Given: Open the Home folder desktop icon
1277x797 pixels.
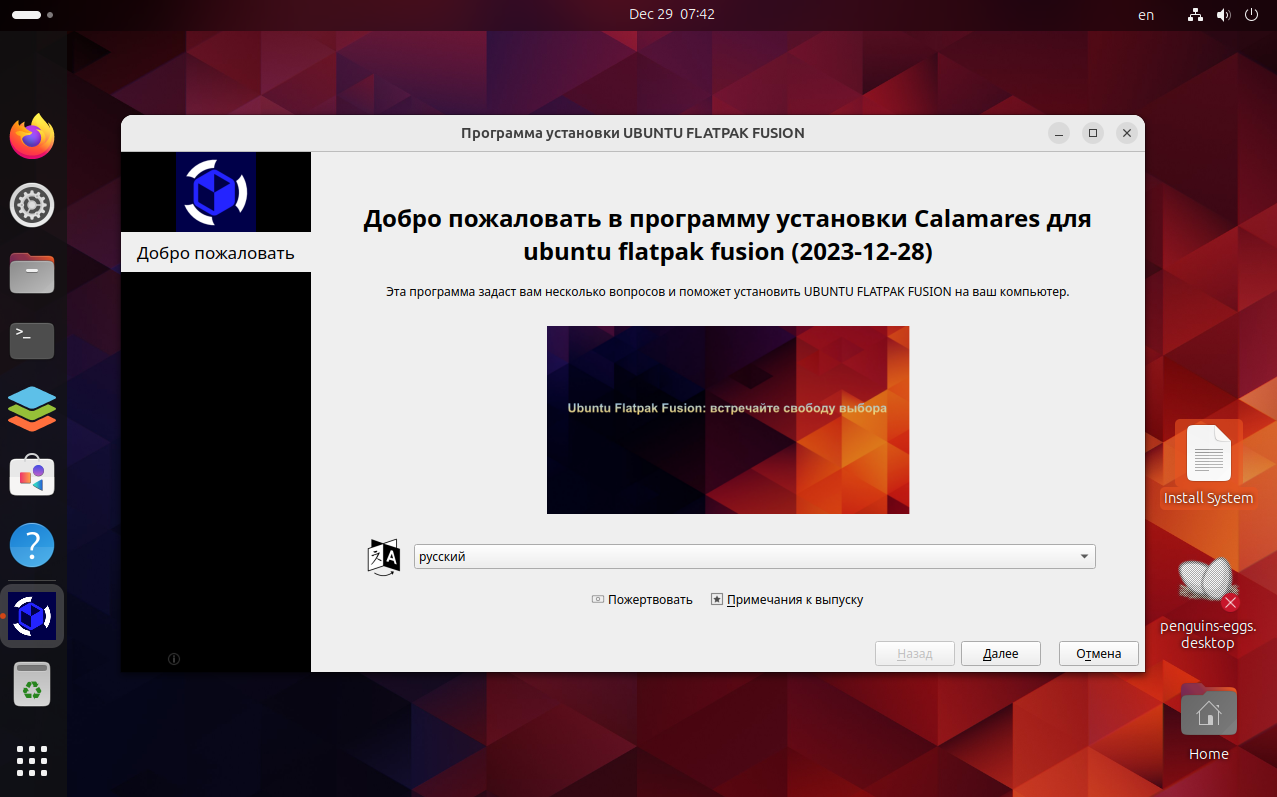Looking at the screenshot, I should point(1208,723).
